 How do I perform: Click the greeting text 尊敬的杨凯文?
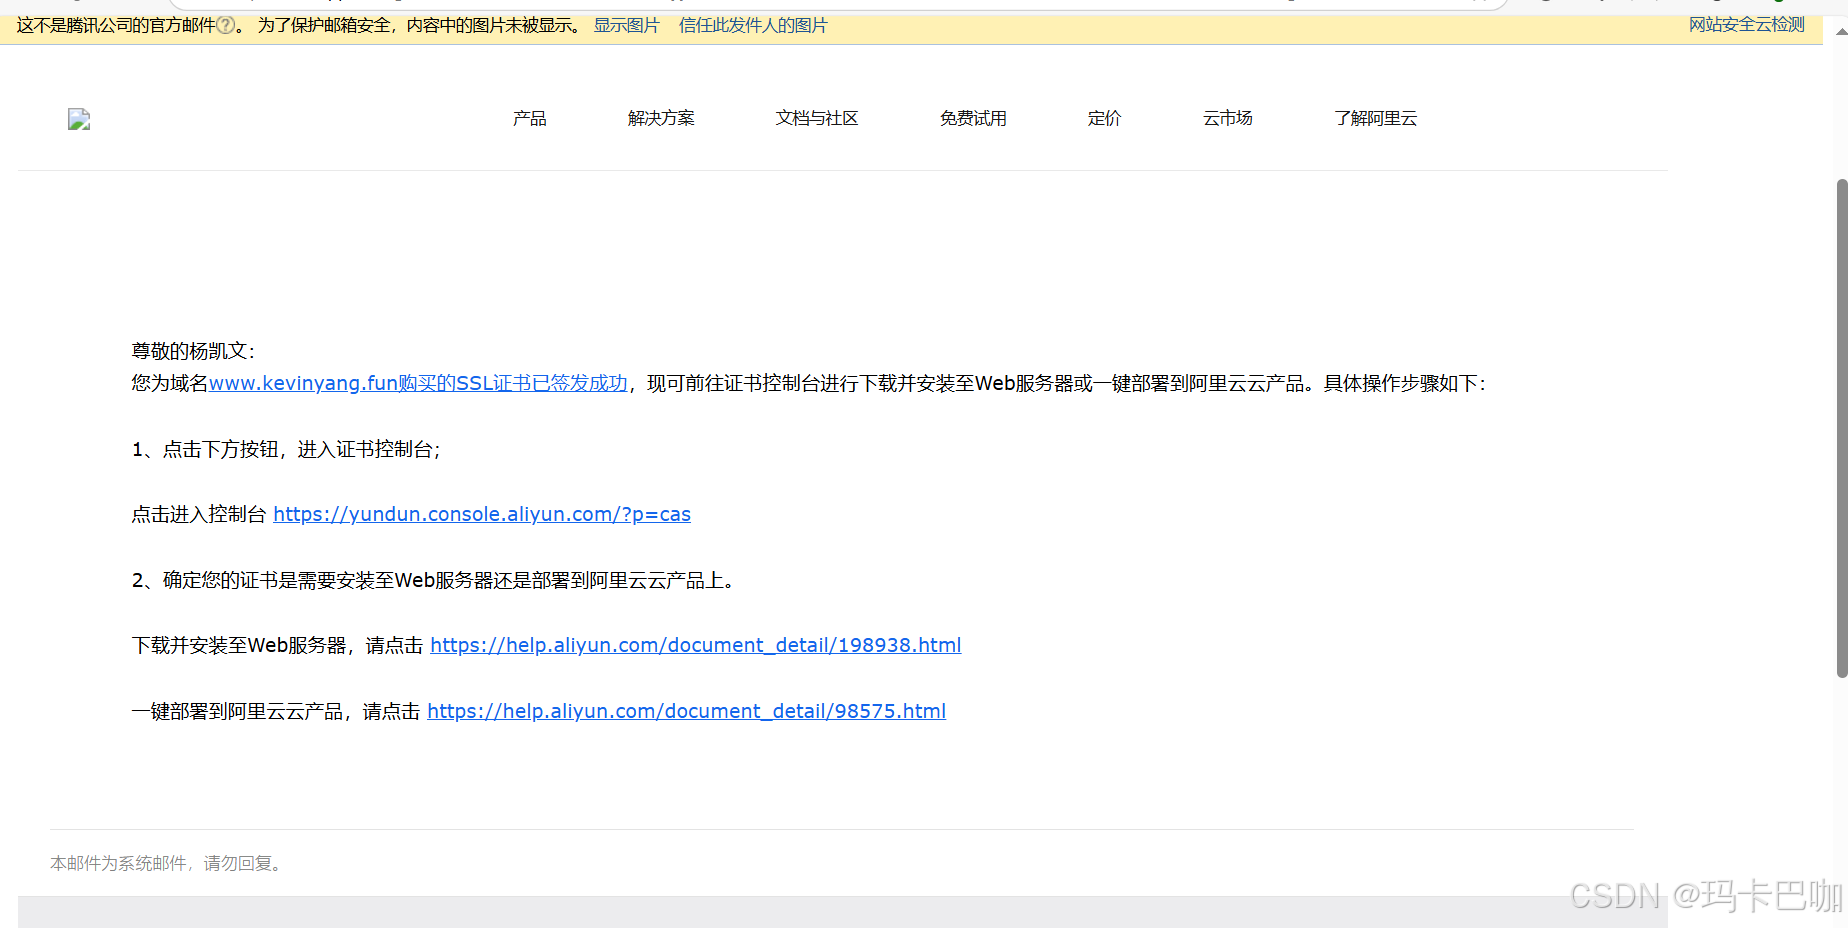(193, 351)
